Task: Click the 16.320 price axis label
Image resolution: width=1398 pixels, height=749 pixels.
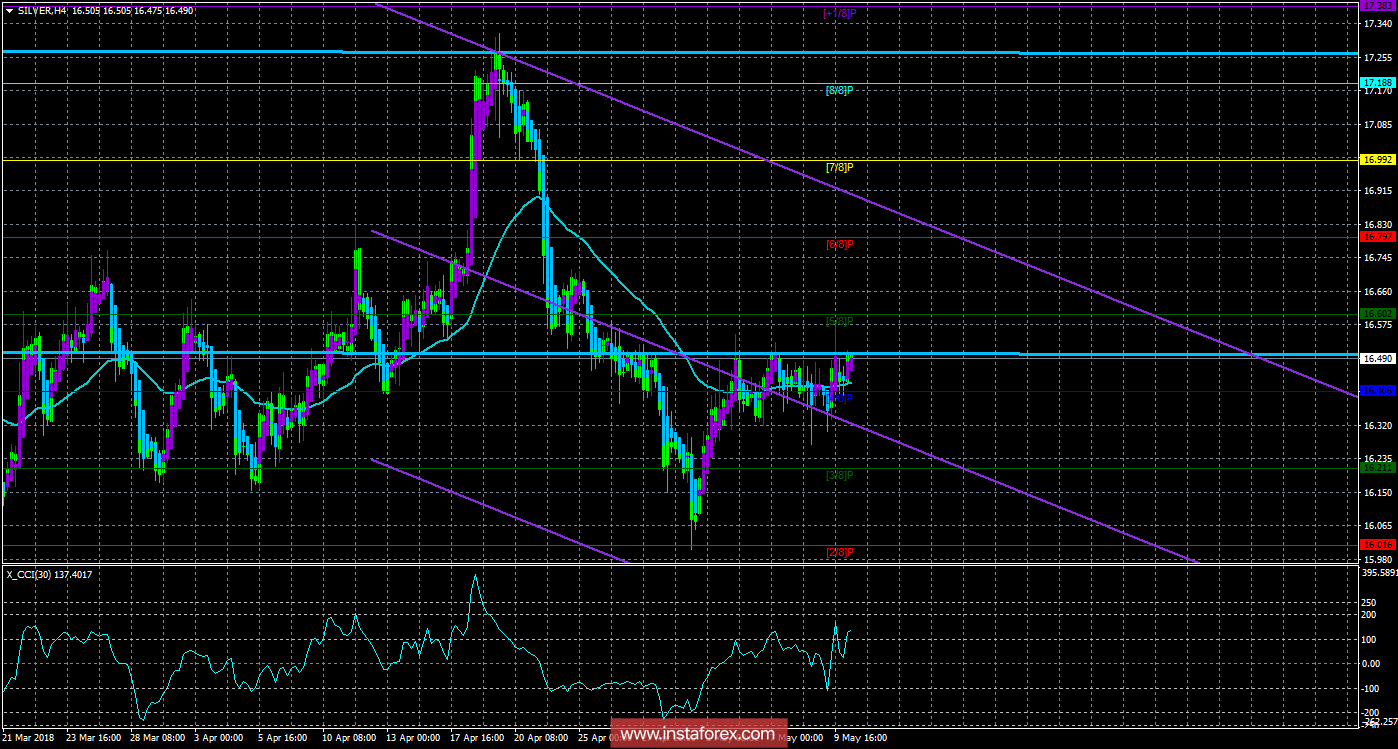Action: [1376, 425]
